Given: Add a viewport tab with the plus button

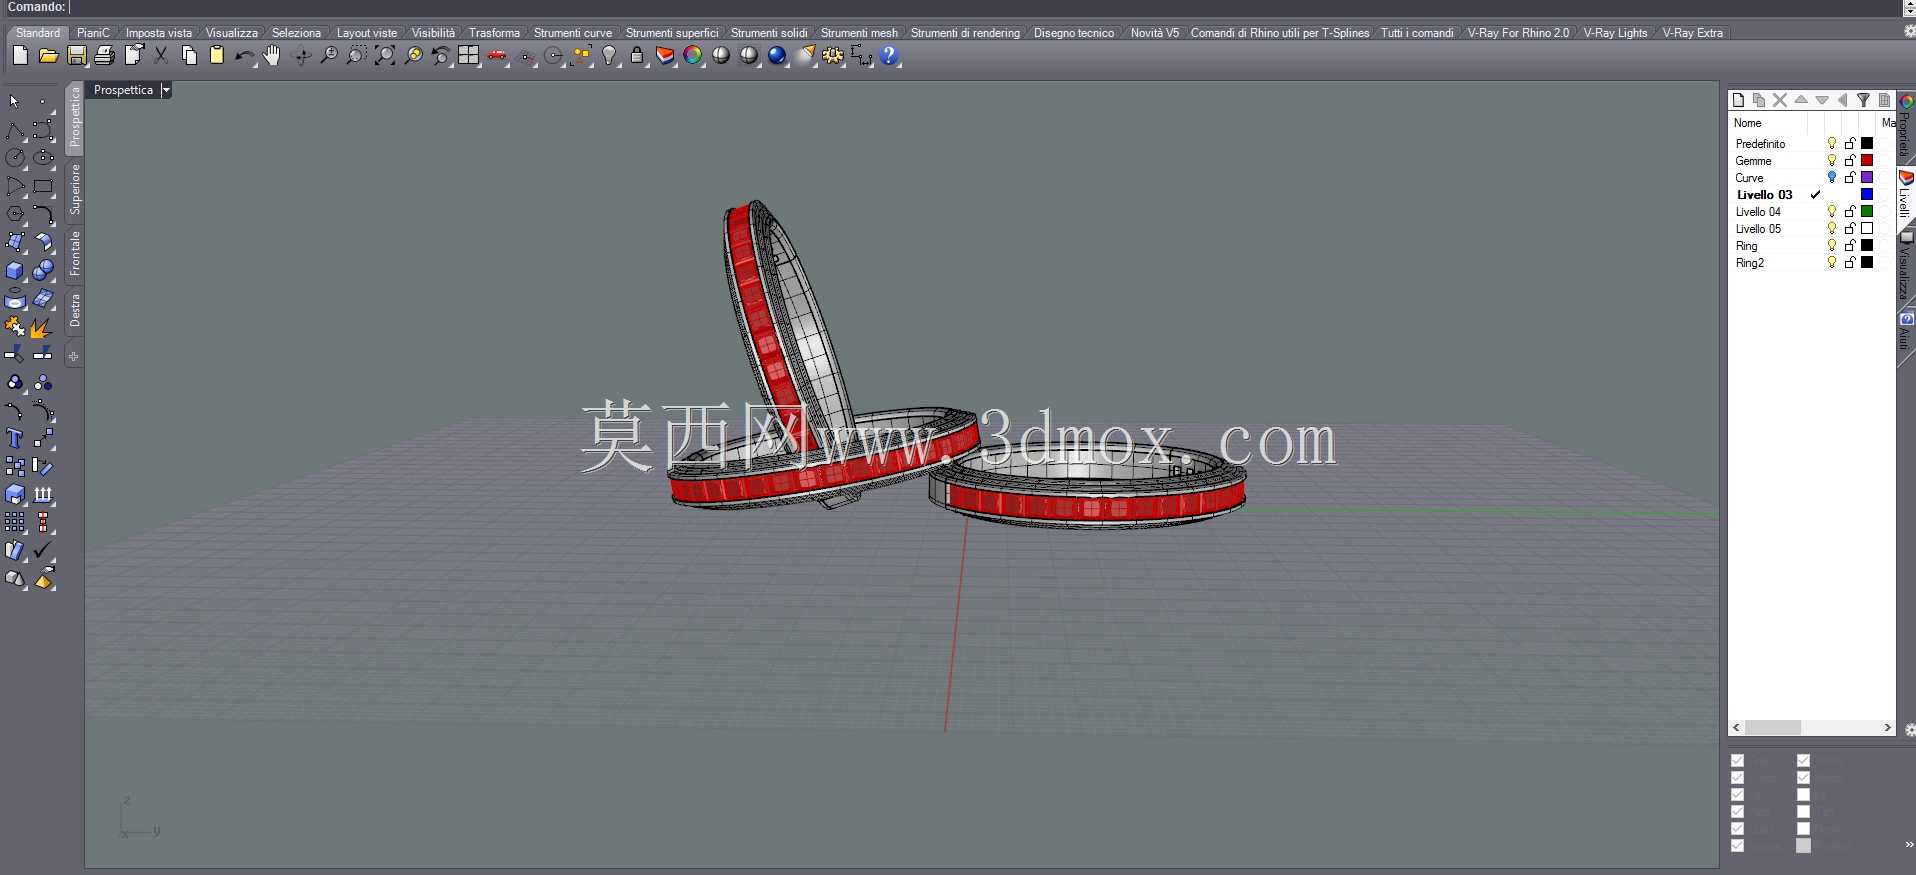Looking at the screenshot, I should click(74, 356).
